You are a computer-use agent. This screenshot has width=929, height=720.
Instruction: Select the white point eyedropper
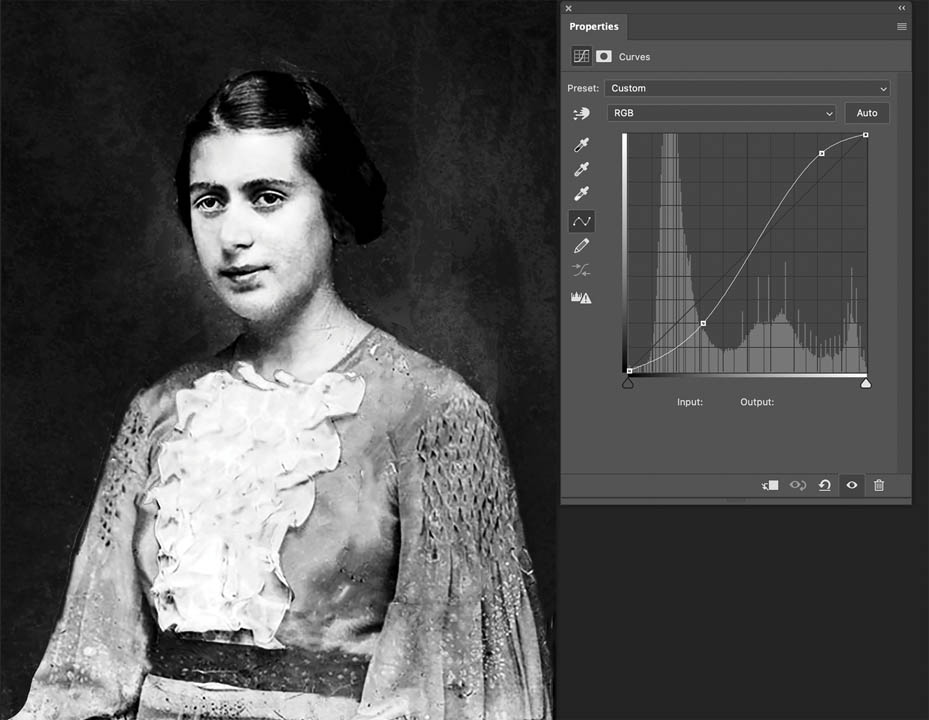coord(581,194)
